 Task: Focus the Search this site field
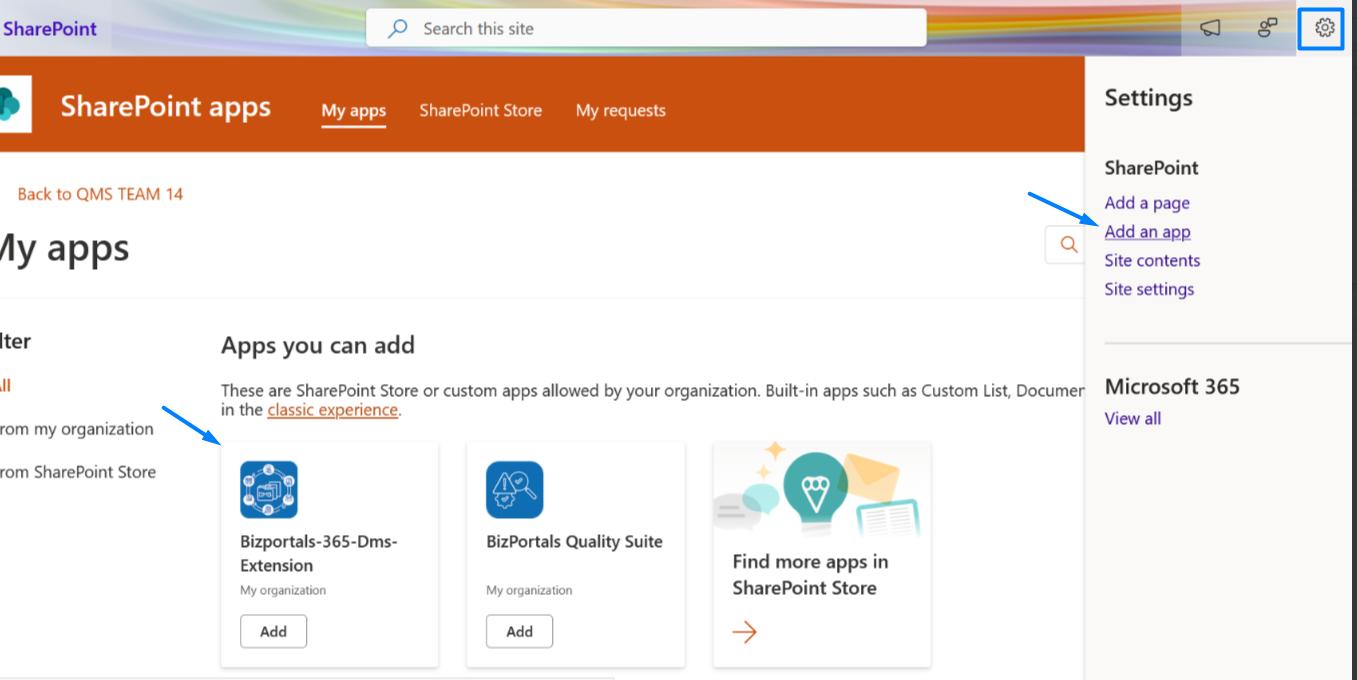(x=646, y=29)
